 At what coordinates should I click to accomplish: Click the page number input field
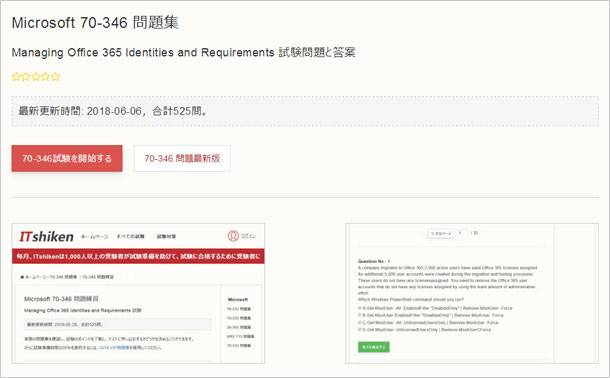462,233
